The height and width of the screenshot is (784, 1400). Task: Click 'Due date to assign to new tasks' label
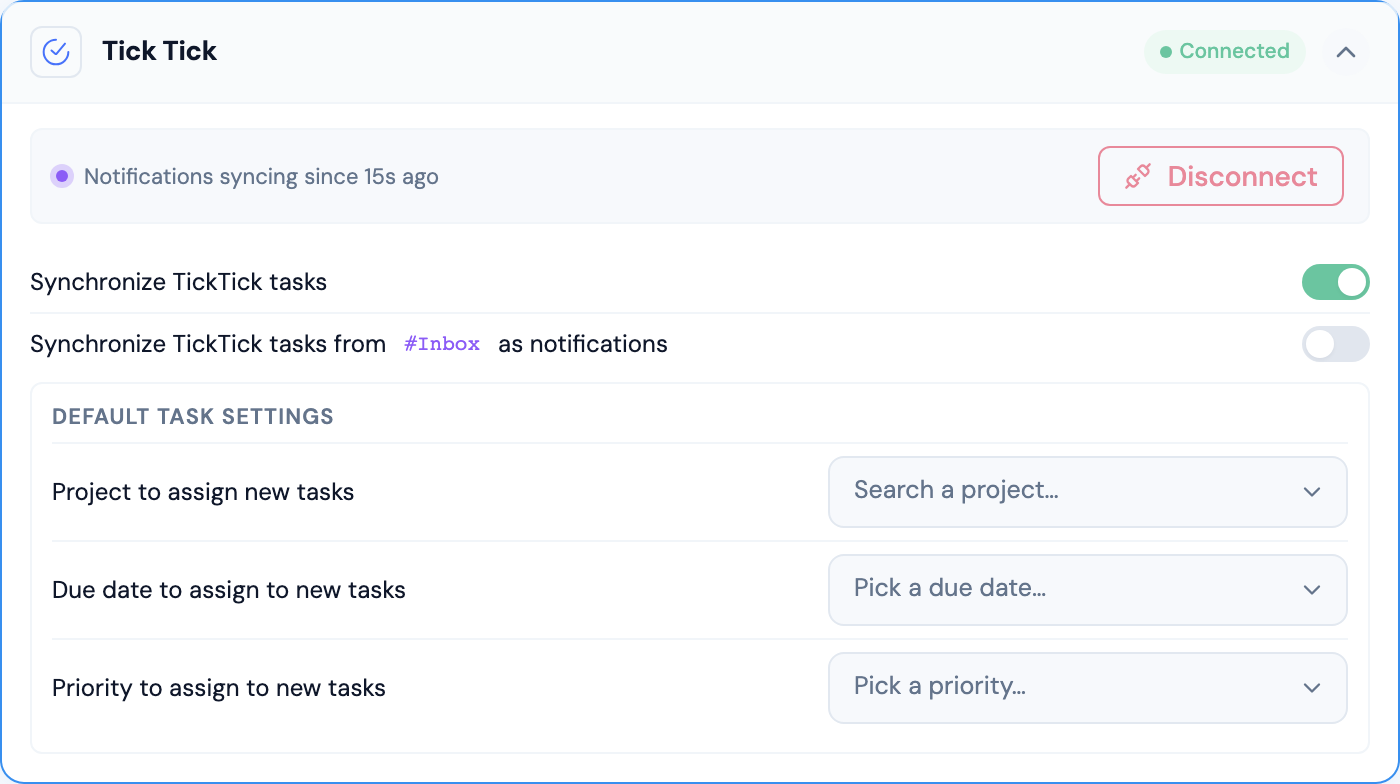pos(229,590)
